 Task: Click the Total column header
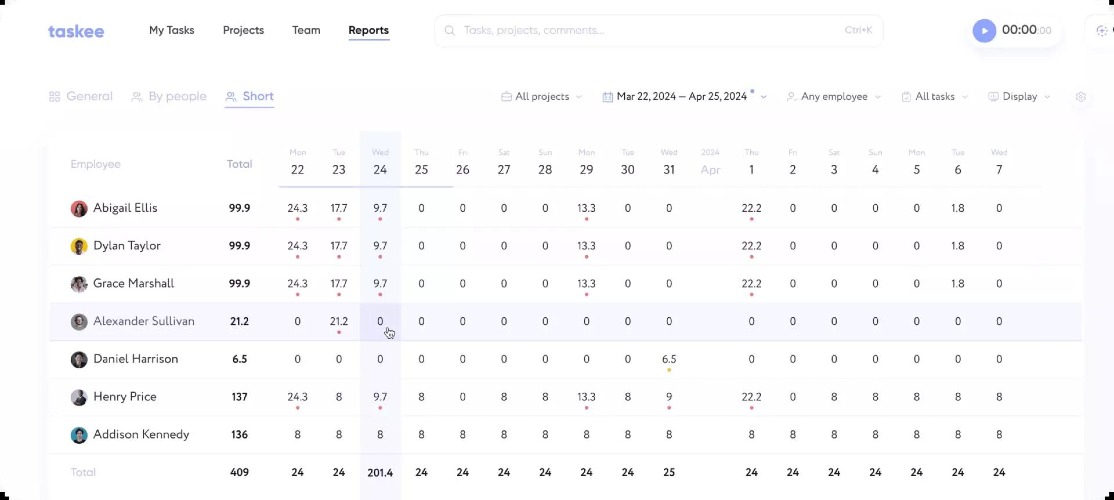[239, 163]
